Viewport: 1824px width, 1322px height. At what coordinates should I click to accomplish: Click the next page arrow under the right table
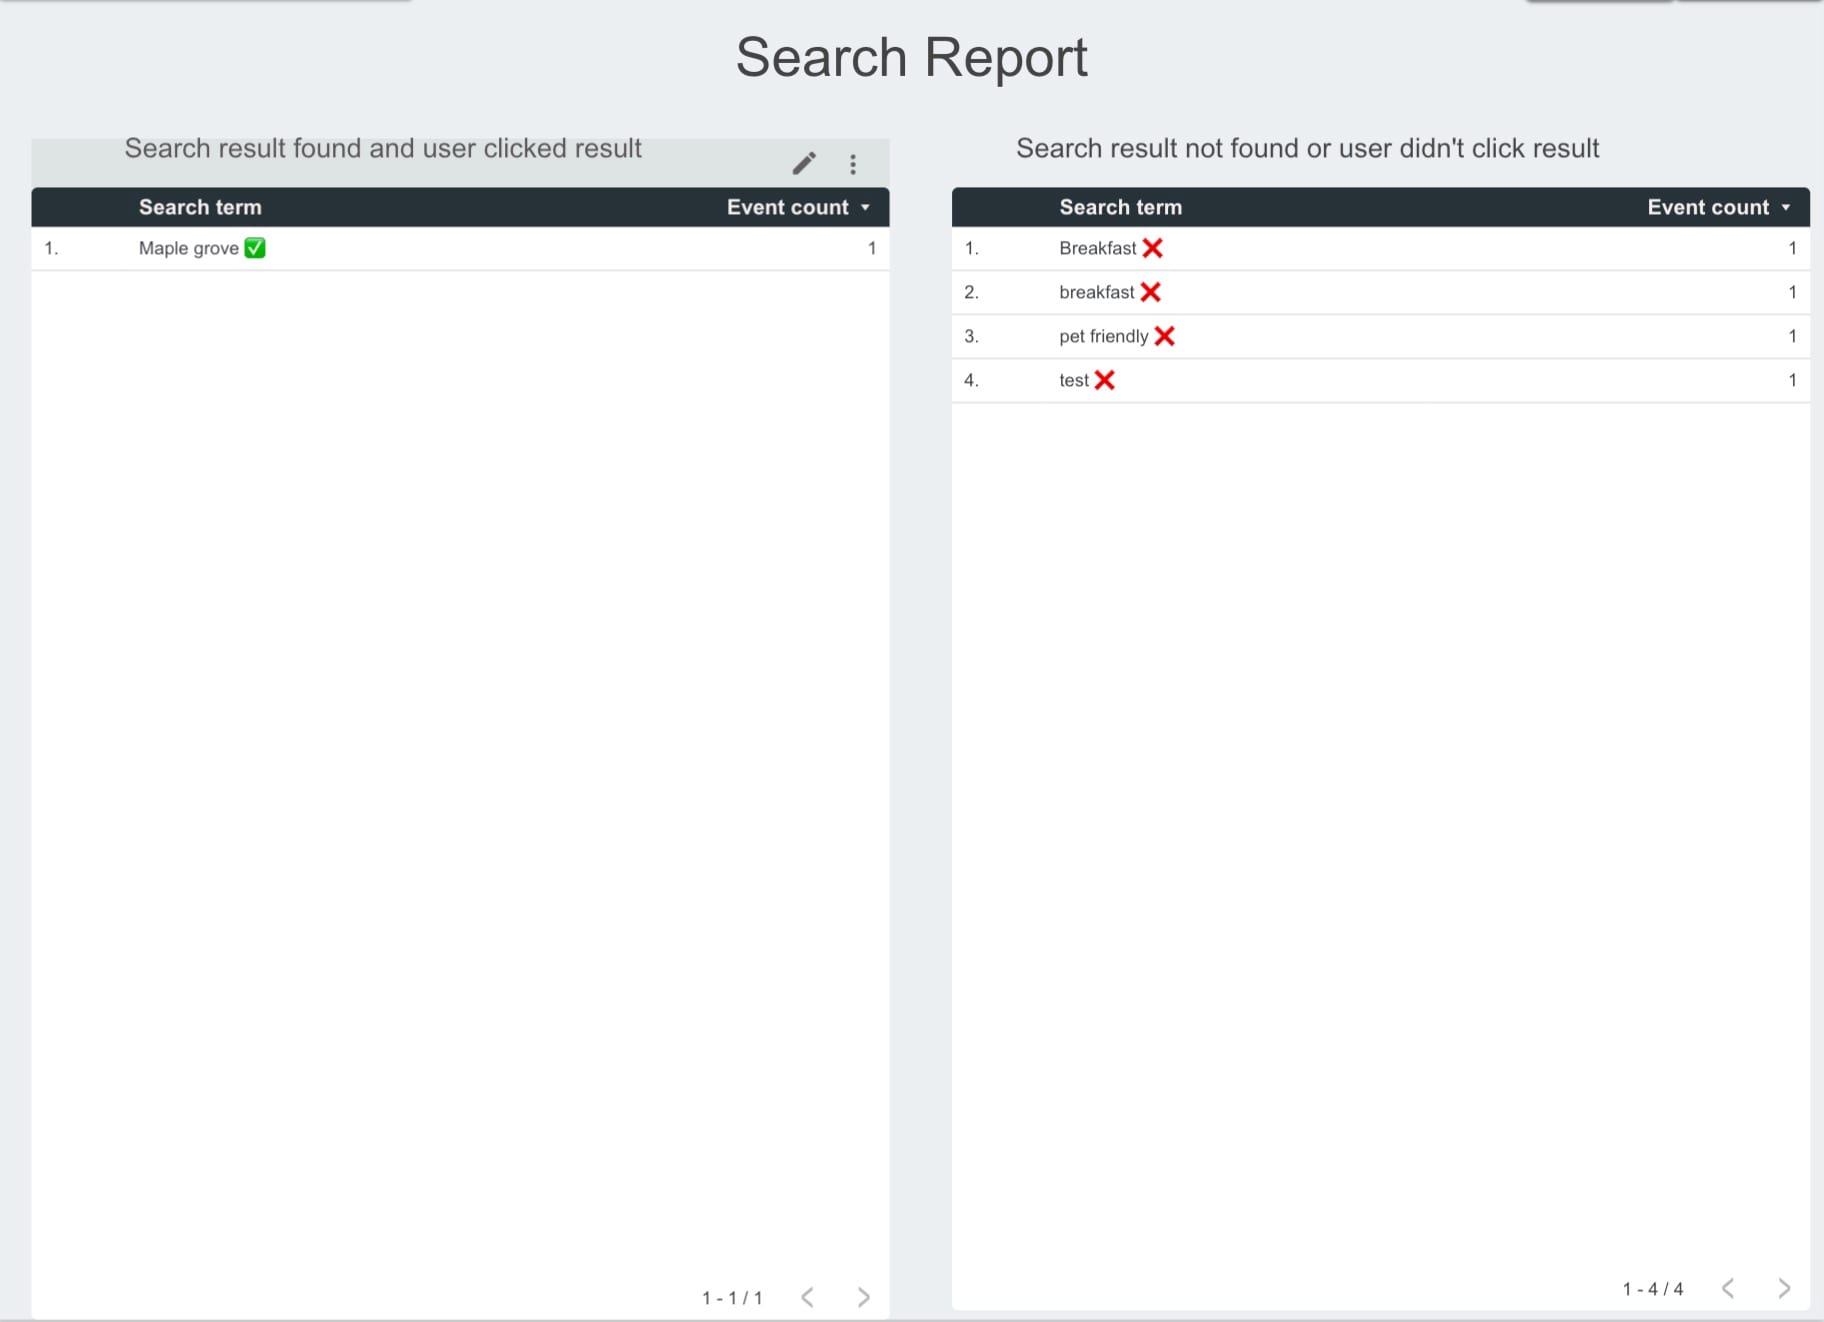coord(1785,1288)
